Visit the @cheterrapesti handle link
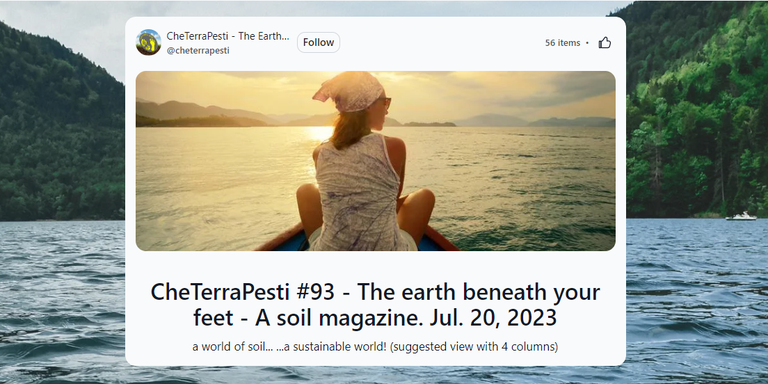 [198, 50]
